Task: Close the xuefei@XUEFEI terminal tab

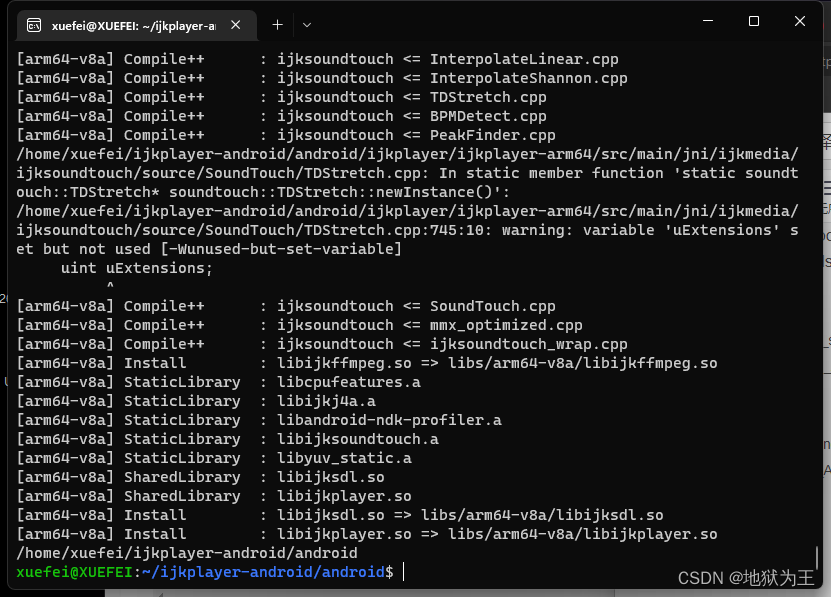Action: pos(236,25)
